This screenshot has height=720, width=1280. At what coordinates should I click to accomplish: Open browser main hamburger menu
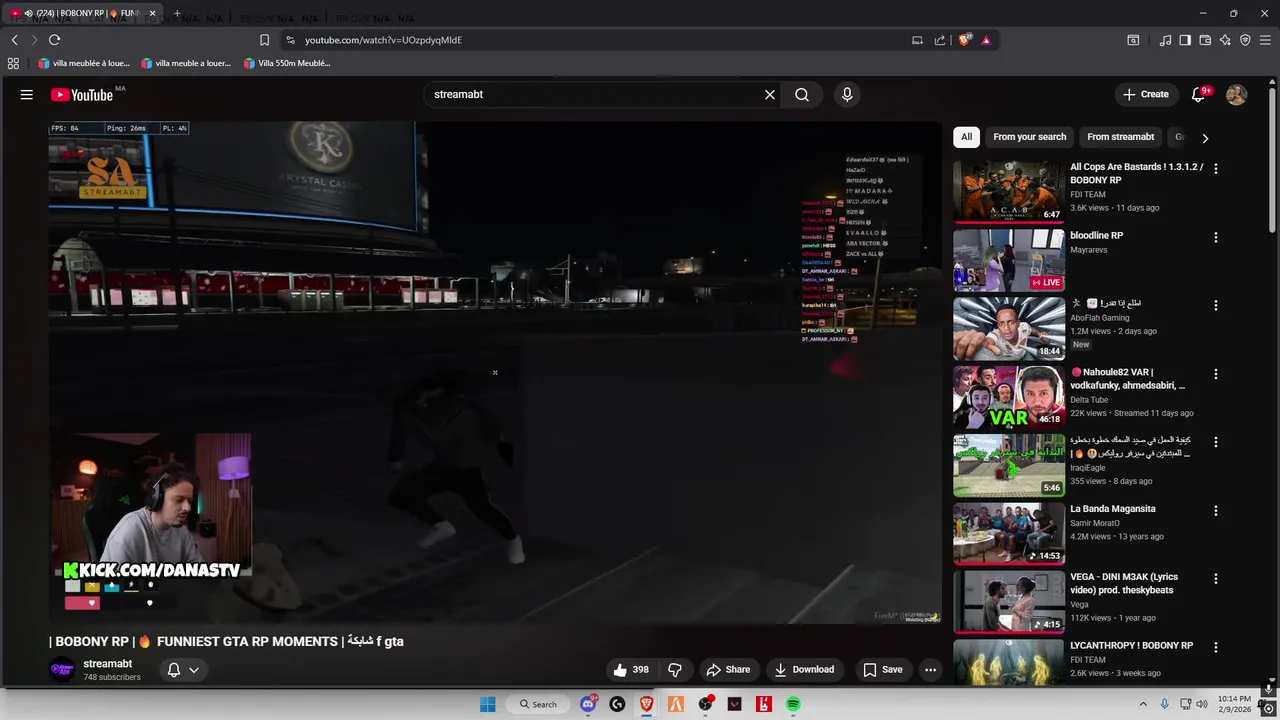click(x=1265, y=40)
